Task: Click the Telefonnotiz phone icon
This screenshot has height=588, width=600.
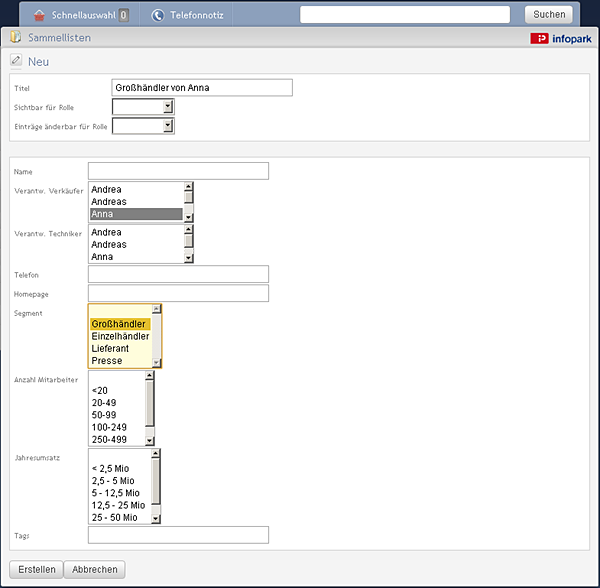Action: click(158, 15)
